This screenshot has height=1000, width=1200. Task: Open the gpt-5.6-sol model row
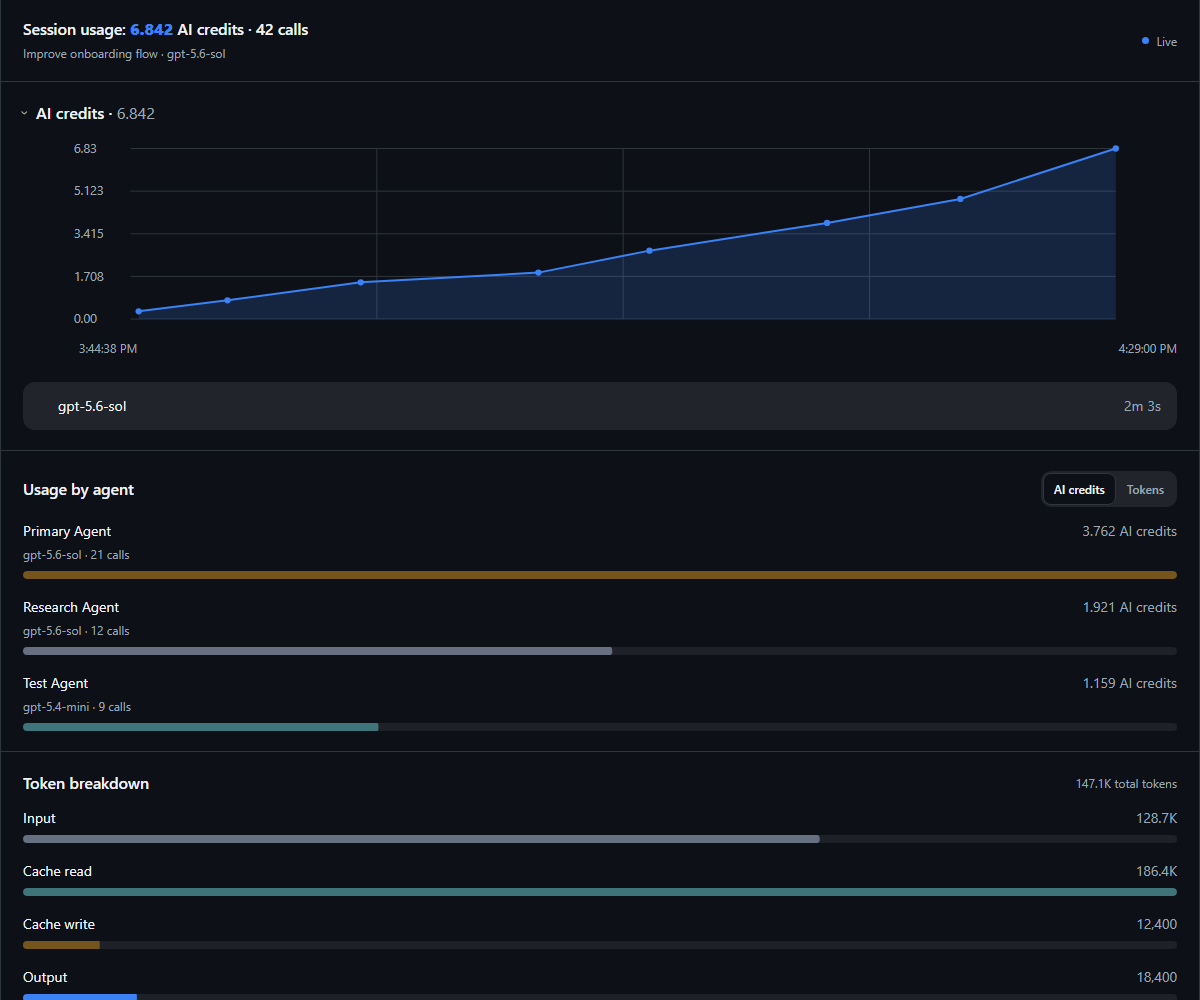point(600,406)
